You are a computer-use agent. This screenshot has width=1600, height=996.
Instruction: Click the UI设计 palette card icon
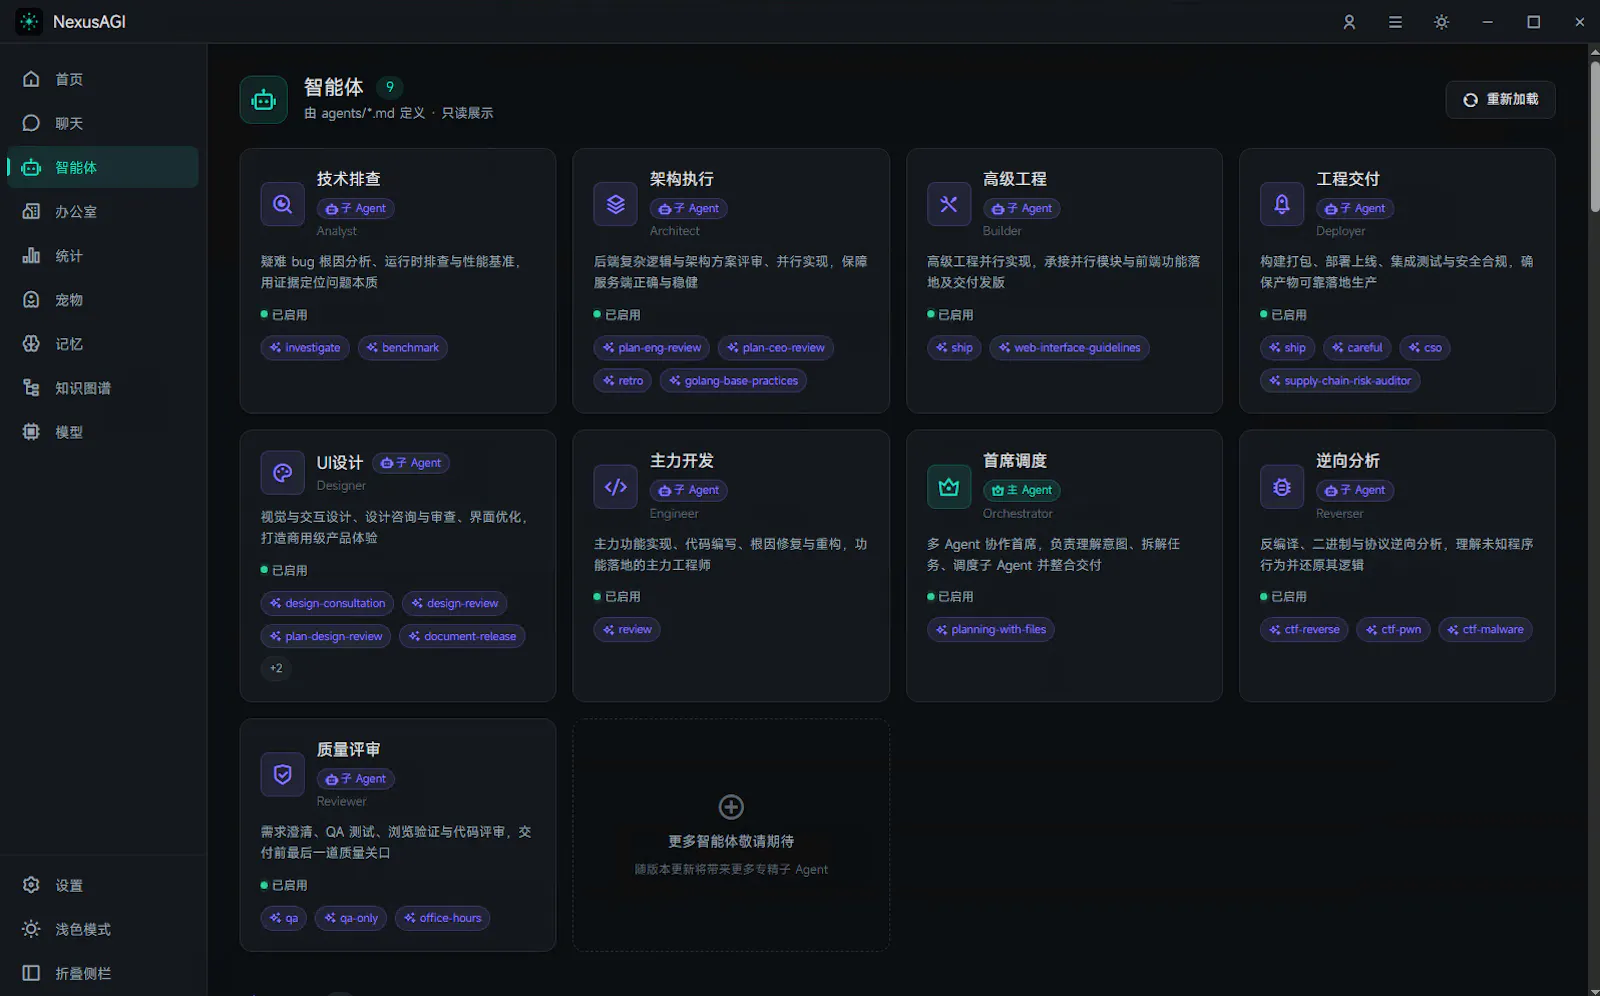[x=283, y=473]
